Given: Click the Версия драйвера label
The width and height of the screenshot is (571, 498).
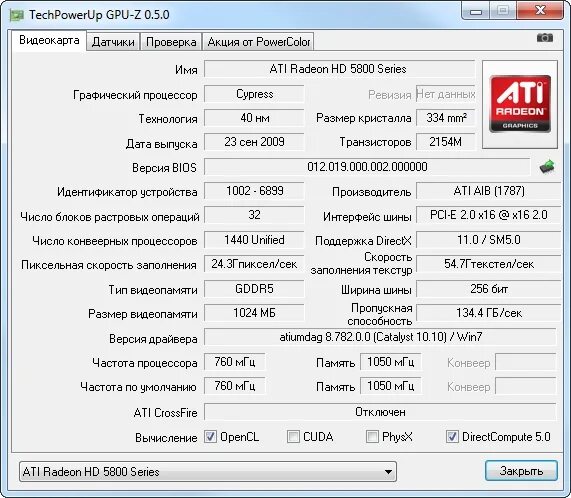Looking at the screenshot, I should tap(153, 339).
